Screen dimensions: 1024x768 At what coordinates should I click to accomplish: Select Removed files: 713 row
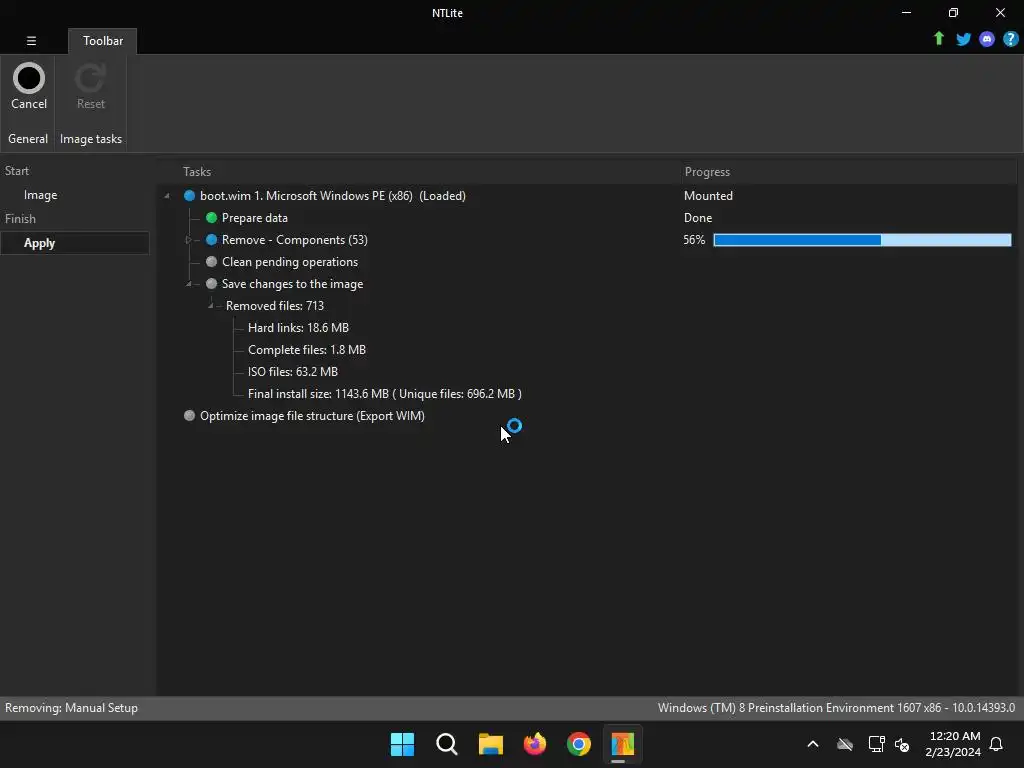pos(275,306)
